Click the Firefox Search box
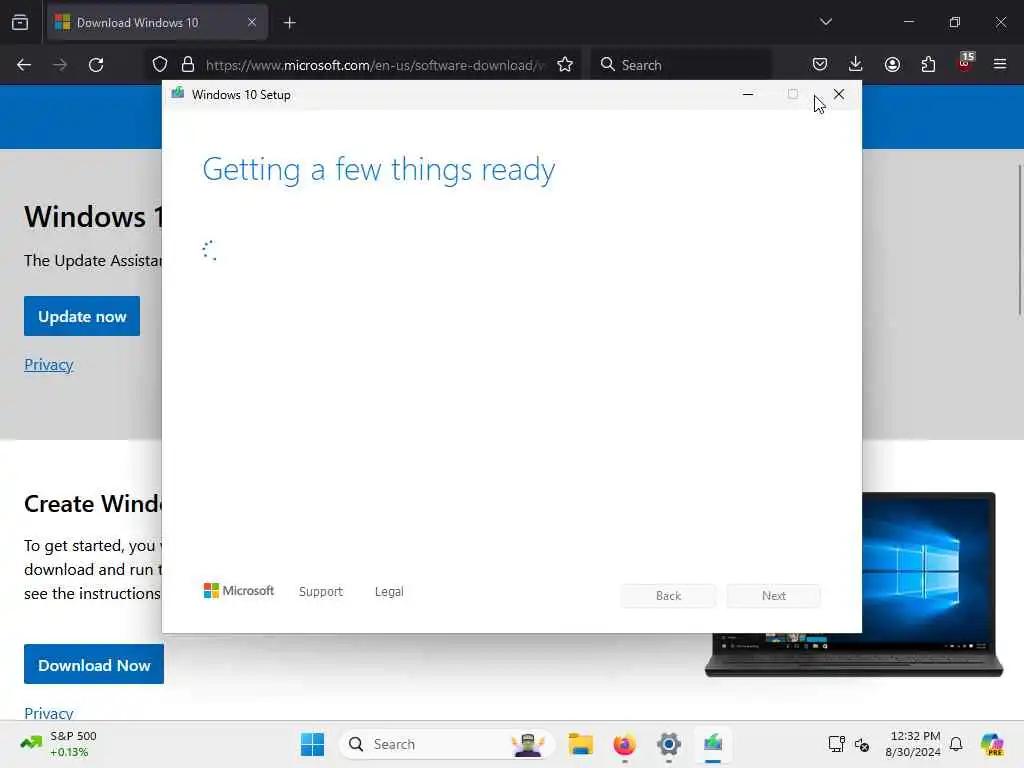1024x768 pixels. click(x=681, y=65)
